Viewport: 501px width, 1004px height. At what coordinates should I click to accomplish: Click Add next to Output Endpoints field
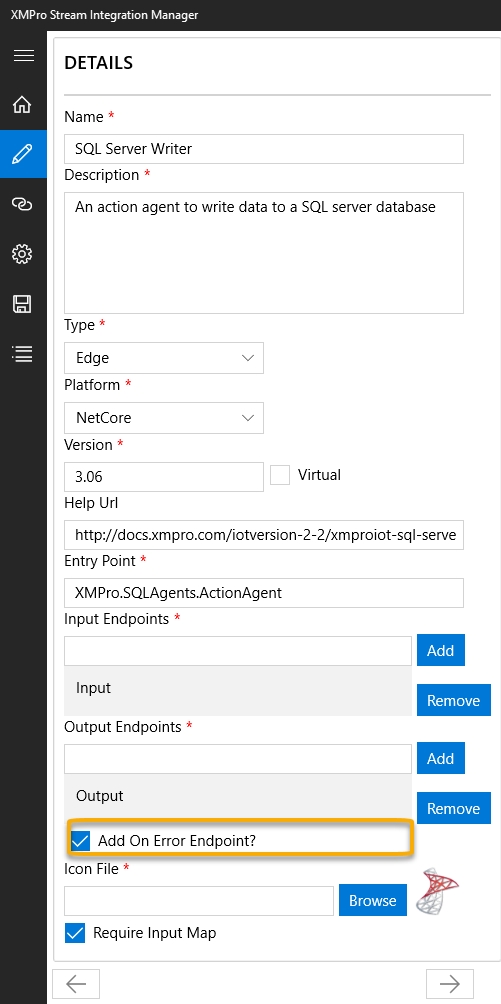pos(441,758)
